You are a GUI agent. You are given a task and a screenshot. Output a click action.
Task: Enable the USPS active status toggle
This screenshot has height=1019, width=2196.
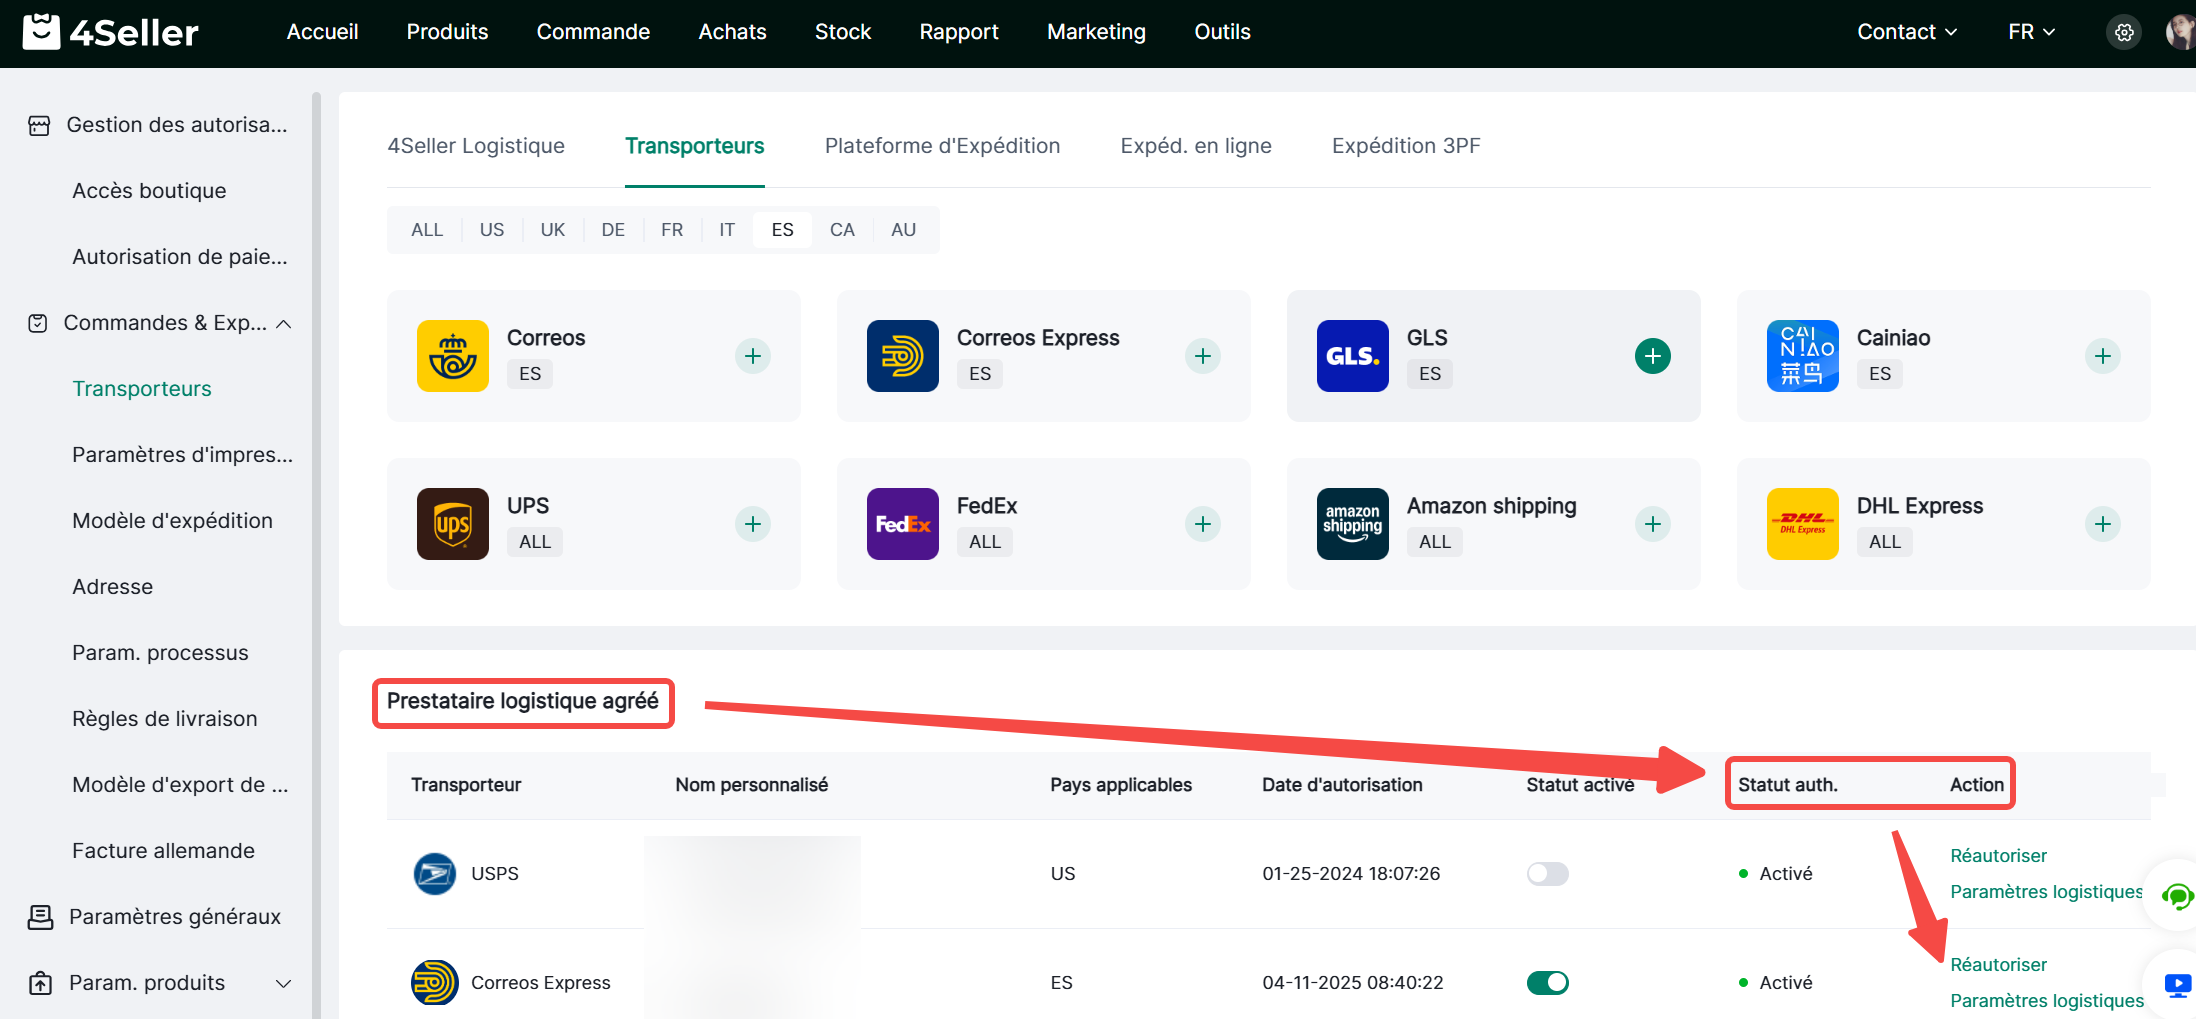(1547, 874)
